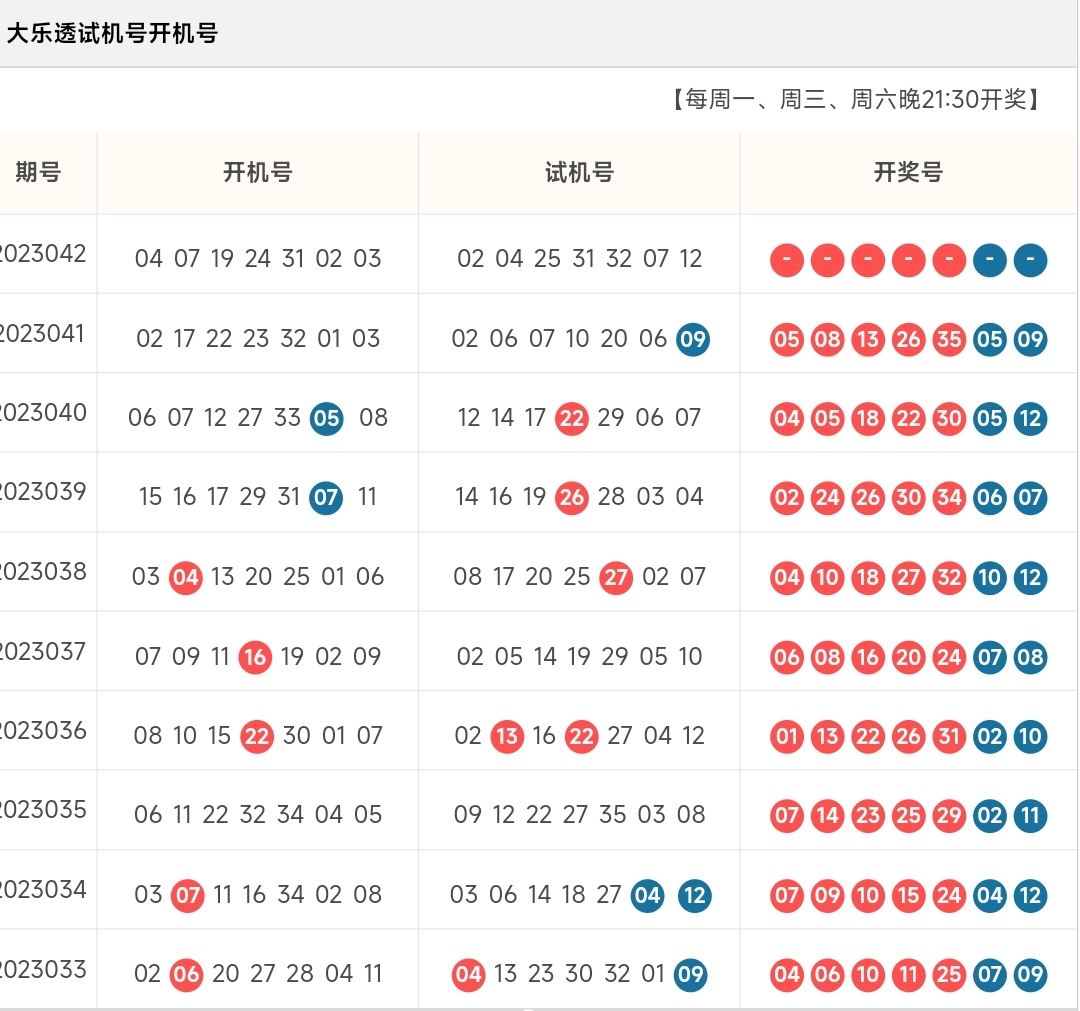Screen dimensions: 1080x1011
Task: Click blue ball 07 in 开机号 of row 2023039
Action: (326, 497)
